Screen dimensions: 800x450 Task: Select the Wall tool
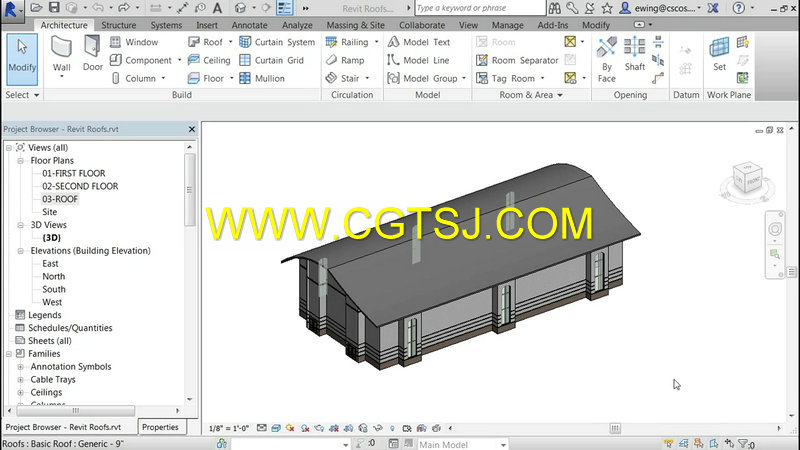[x=61, y=55]
